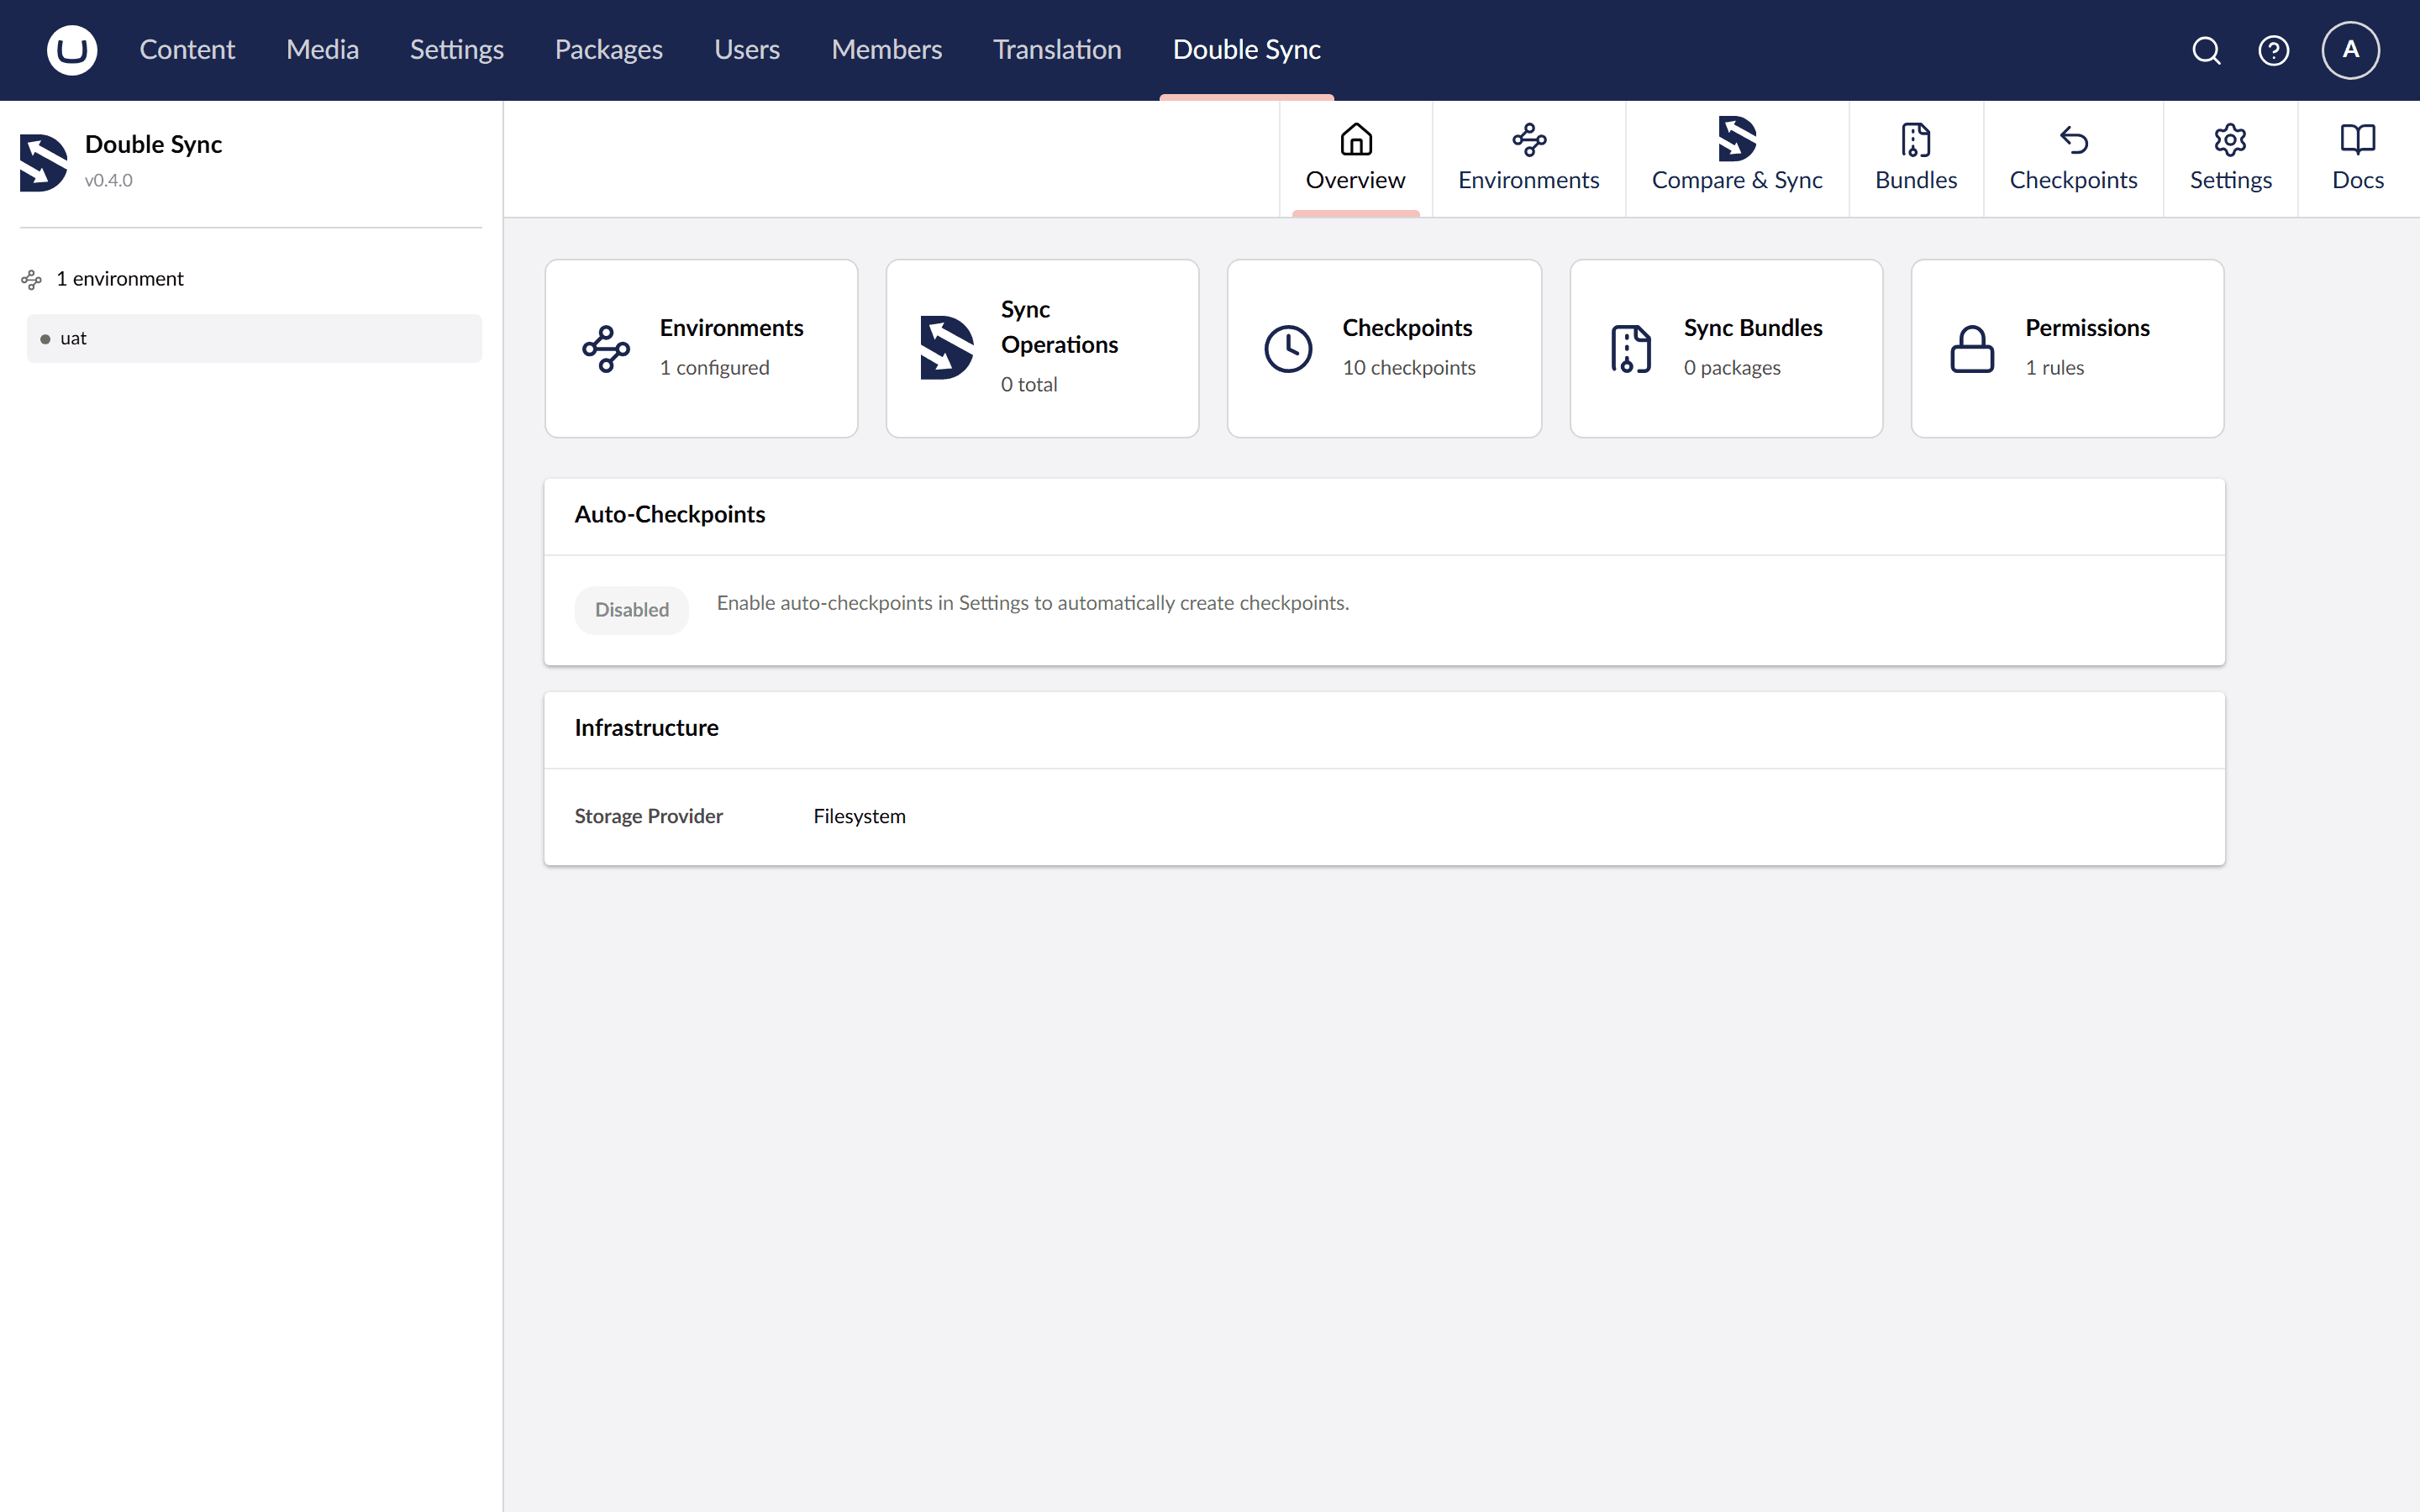View the Docs tab label
The height and width of the screenshot is (1512, 2420).
click(2358, 180)
